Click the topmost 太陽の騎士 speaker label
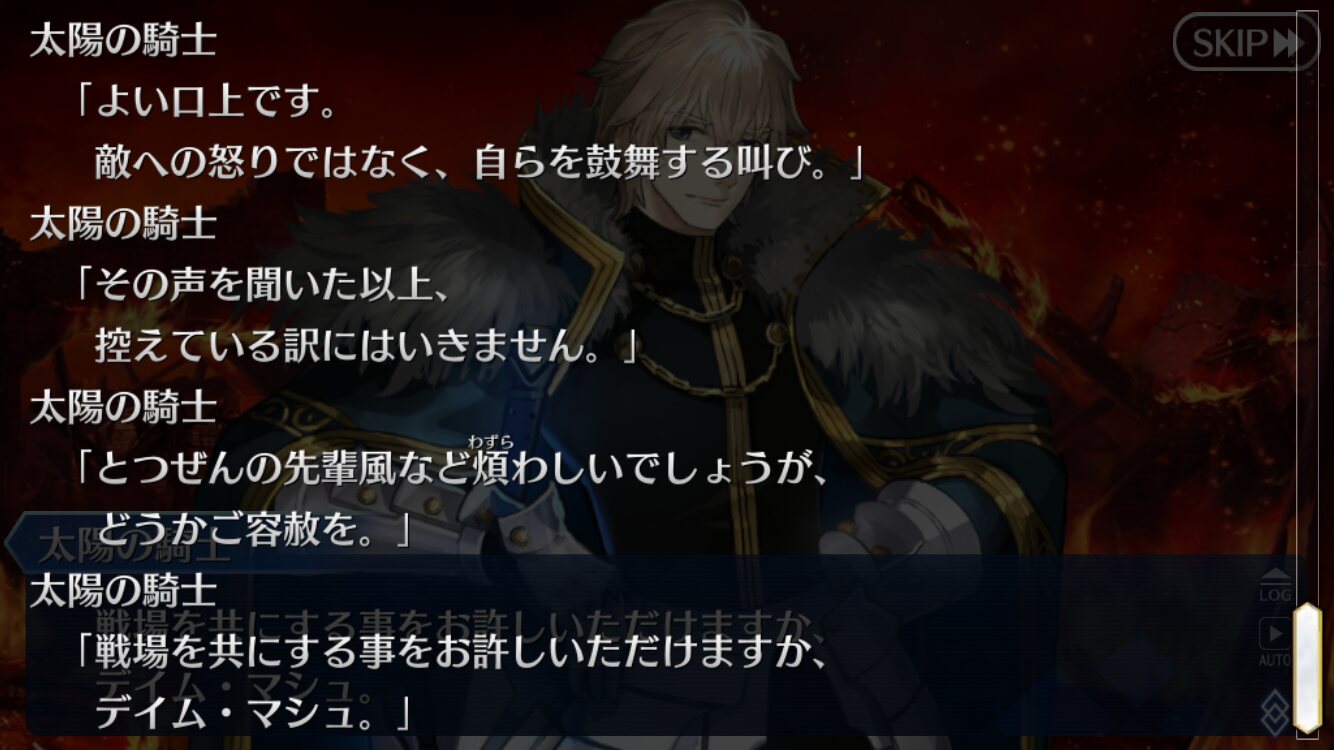Viewport: 1334px width, 750px height. tap(123, 40)
